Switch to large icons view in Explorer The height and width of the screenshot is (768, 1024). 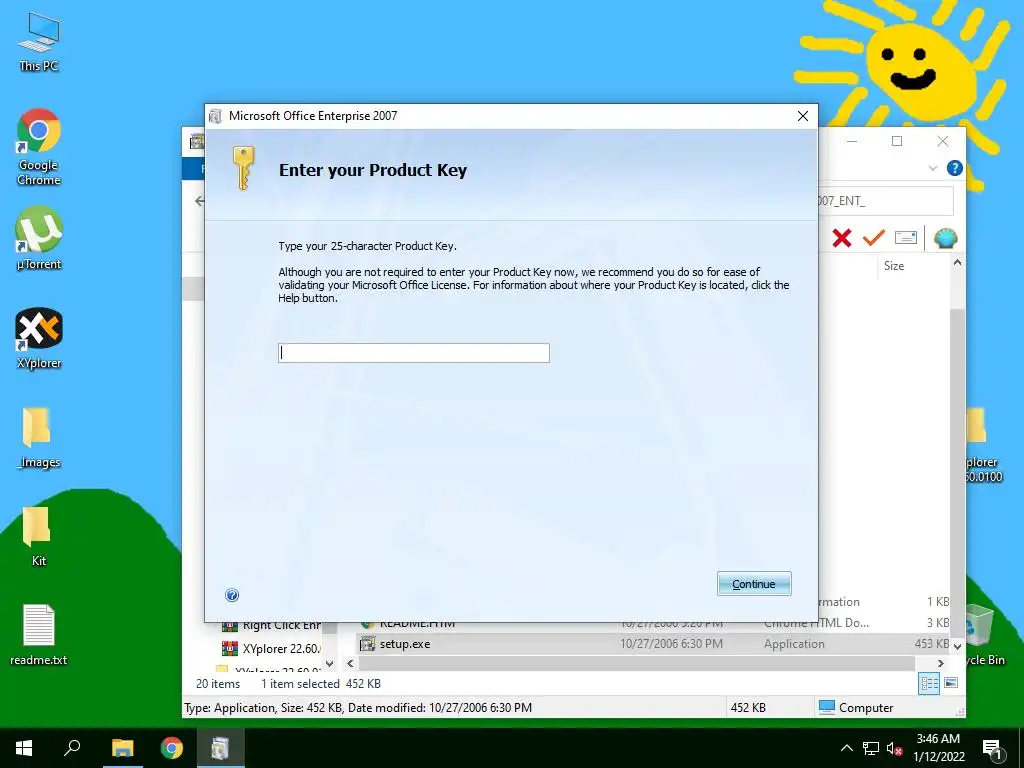951,683
